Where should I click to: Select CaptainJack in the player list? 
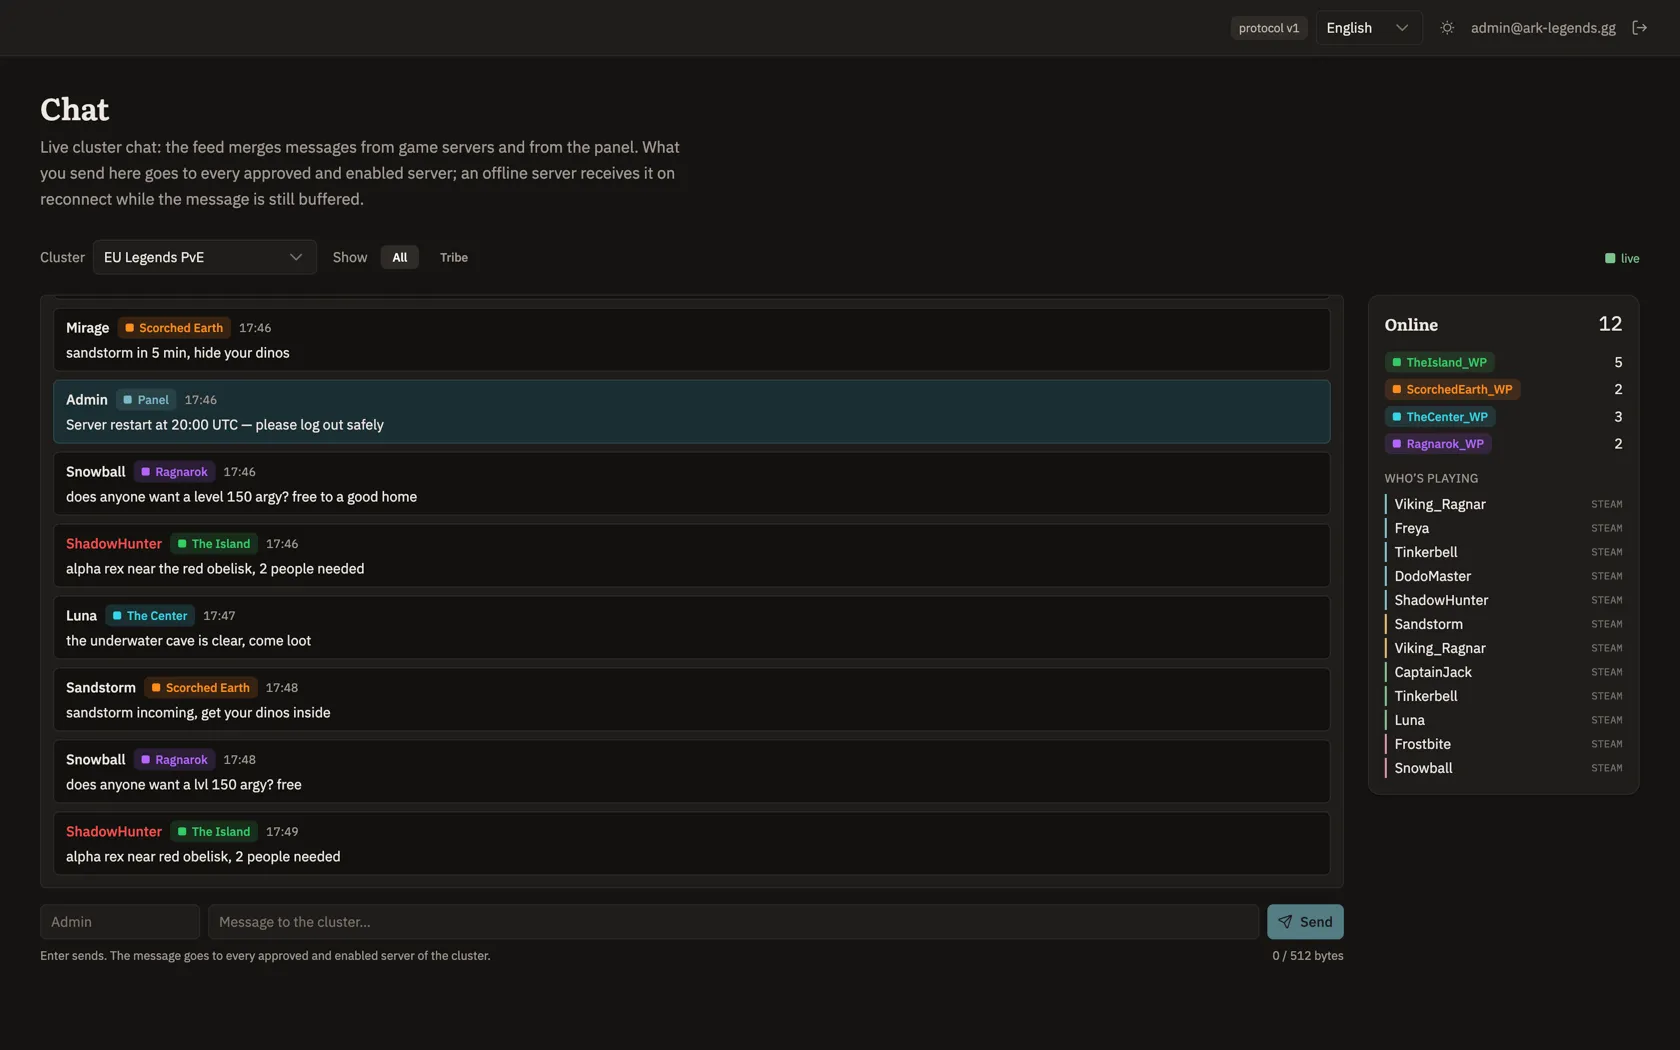[x=1503, y=672]
